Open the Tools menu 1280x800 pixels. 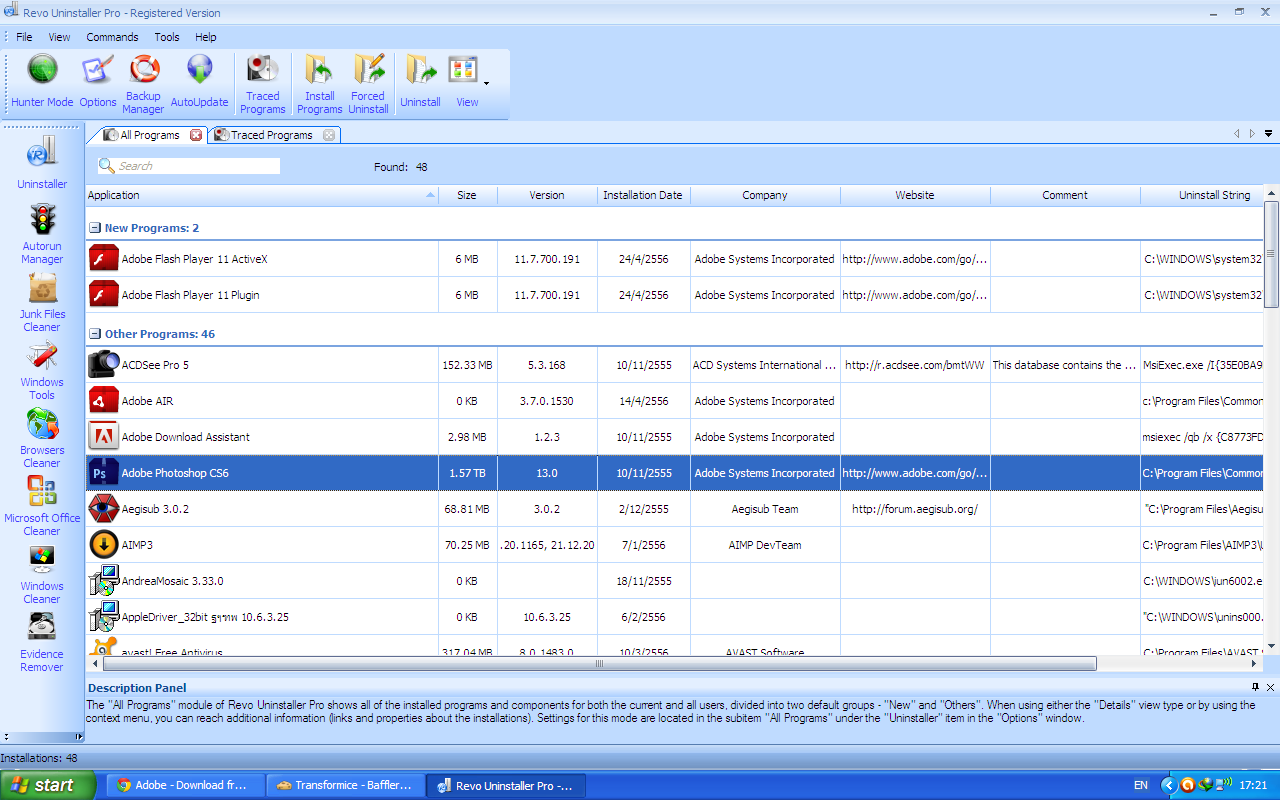click(x=167, y=37)
